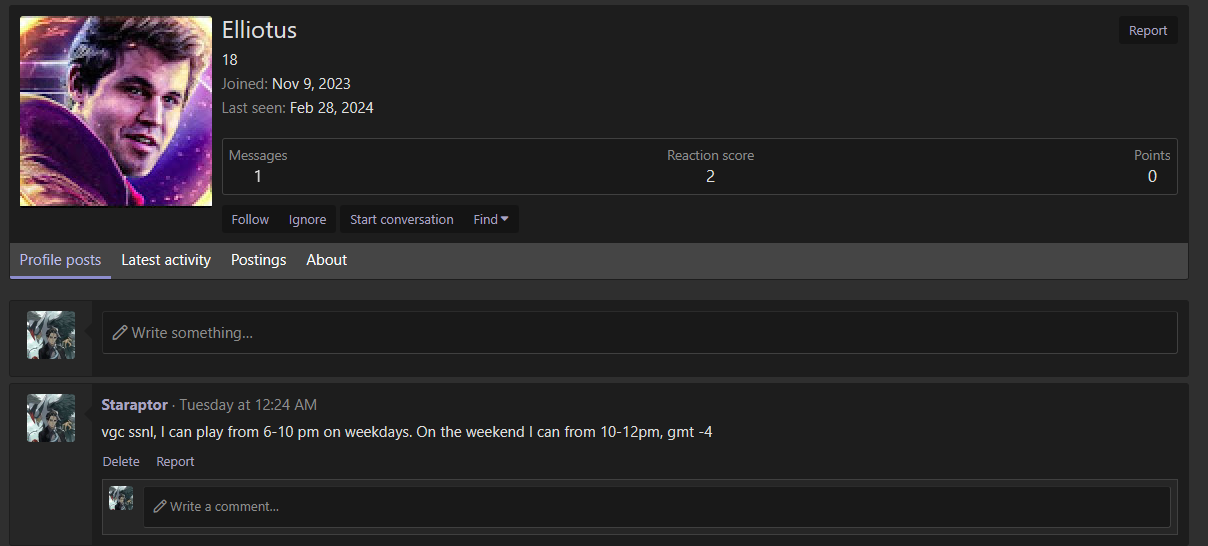The image size is (1208, 546).
Task: Click pencil icon in Write a comment field
Action: (x=160, y=507)
